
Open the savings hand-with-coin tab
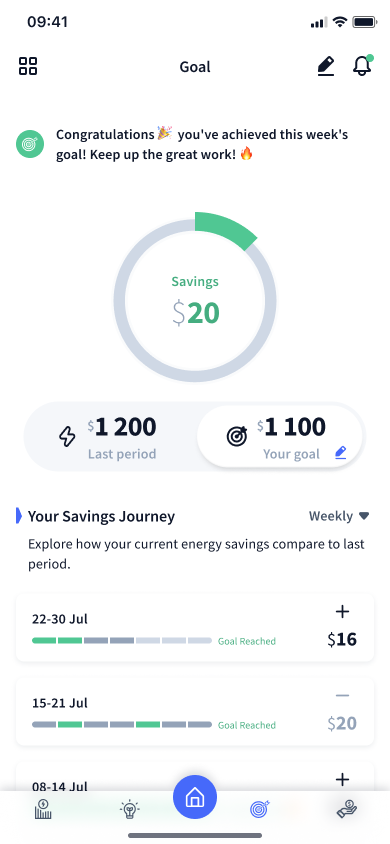coord(347,809)
